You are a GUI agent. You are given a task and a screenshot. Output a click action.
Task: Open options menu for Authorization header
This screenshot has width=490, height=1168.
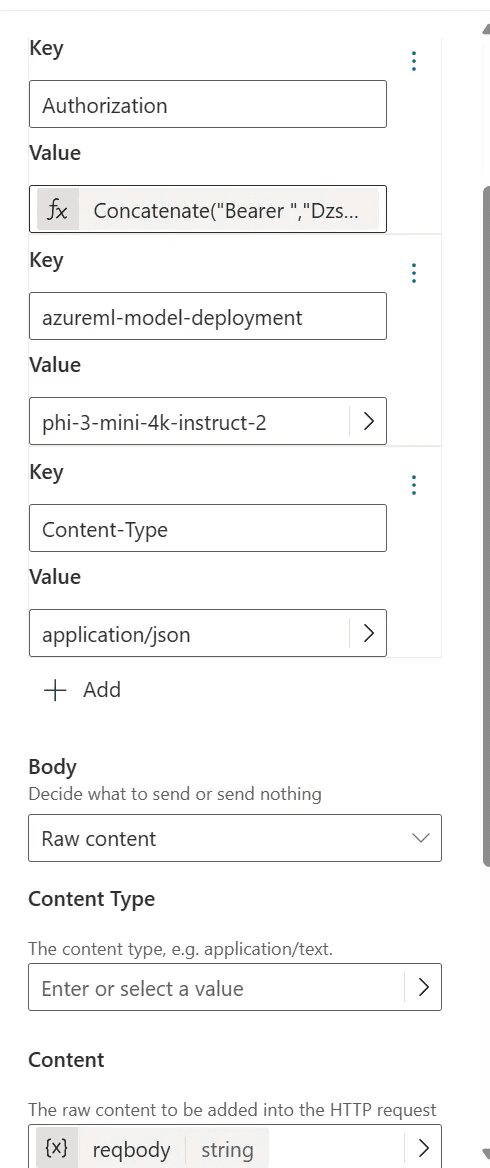[x=414, y=61]
